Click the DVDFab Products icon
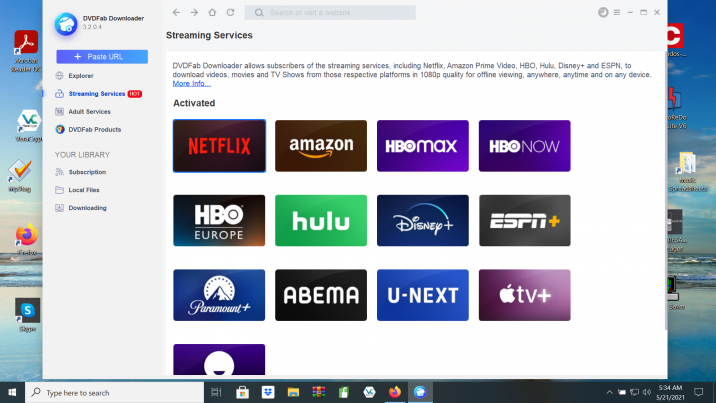The width and height of the screenshot is (716, 403). pyautogui.click(x=59, y=130)
